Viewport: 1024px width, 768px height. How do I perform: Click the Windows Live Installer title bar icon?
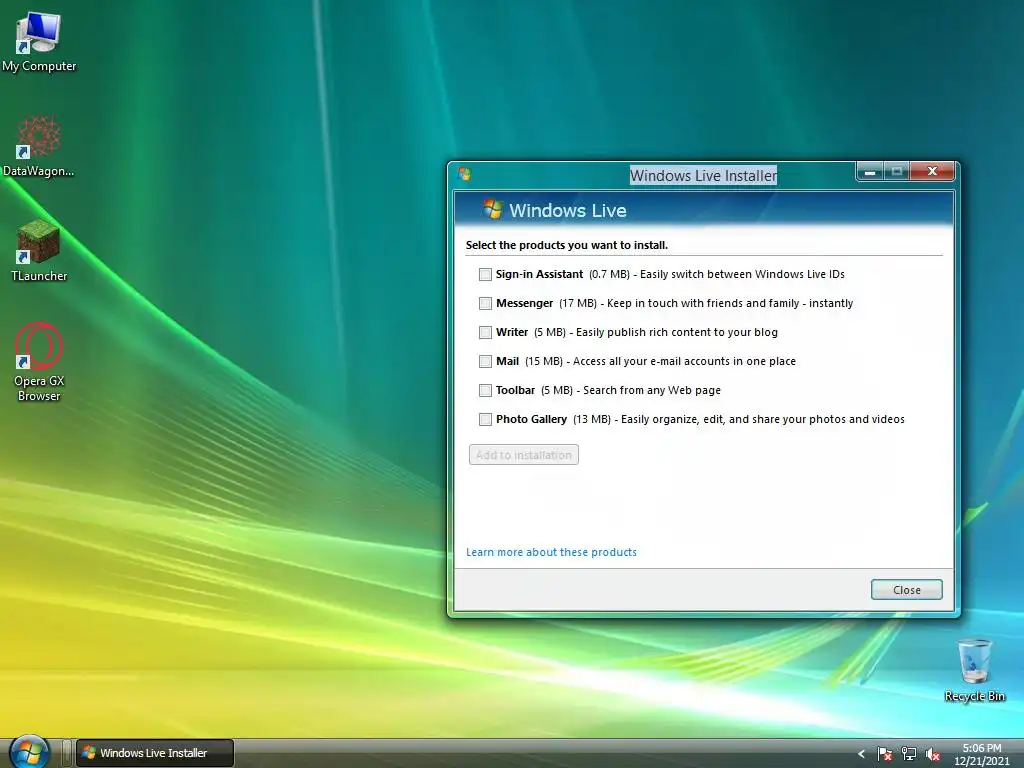tap(464, 174)
